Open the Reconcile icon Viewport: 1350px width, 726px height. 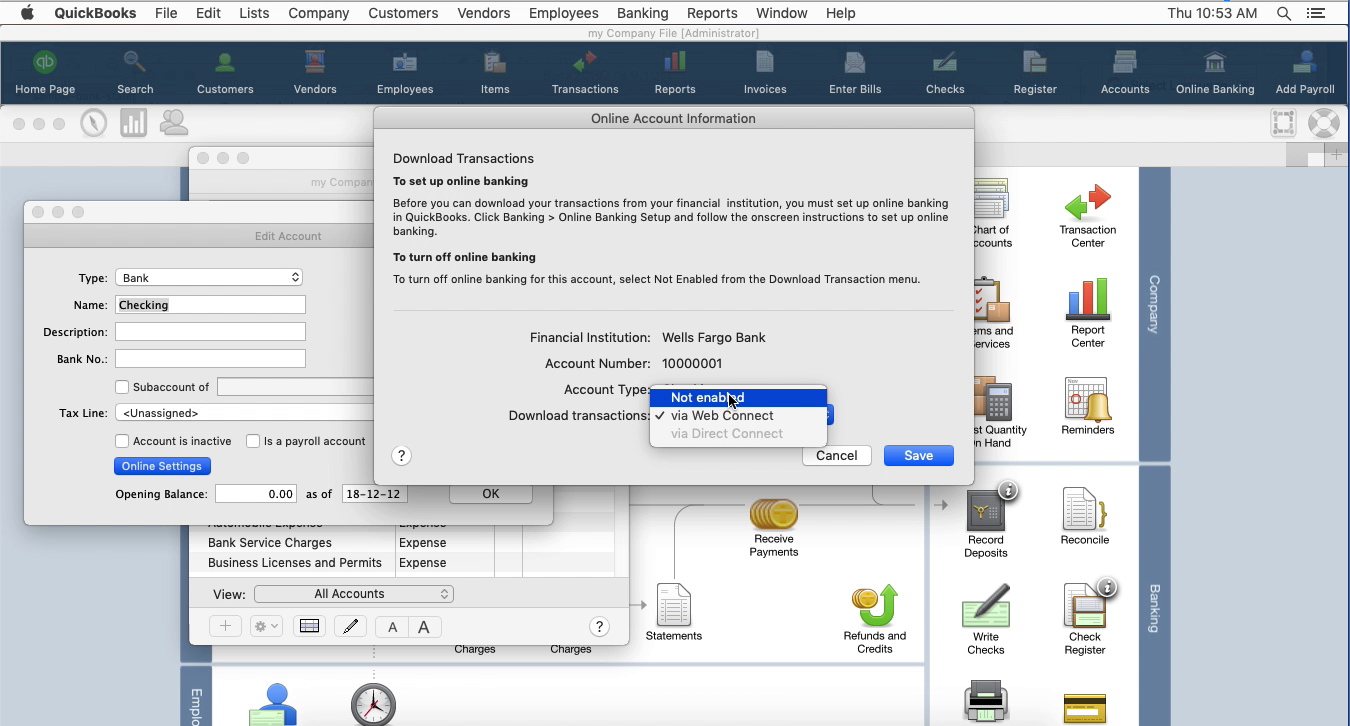point(1085,516)
